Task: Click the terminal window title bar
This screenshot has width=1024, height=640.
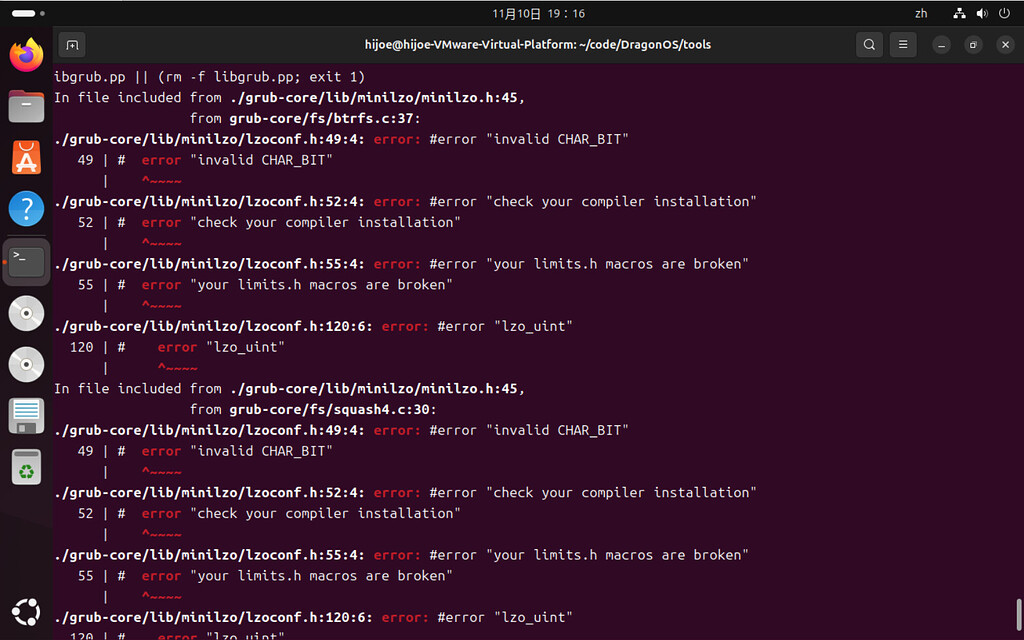Action: [537, 44]
